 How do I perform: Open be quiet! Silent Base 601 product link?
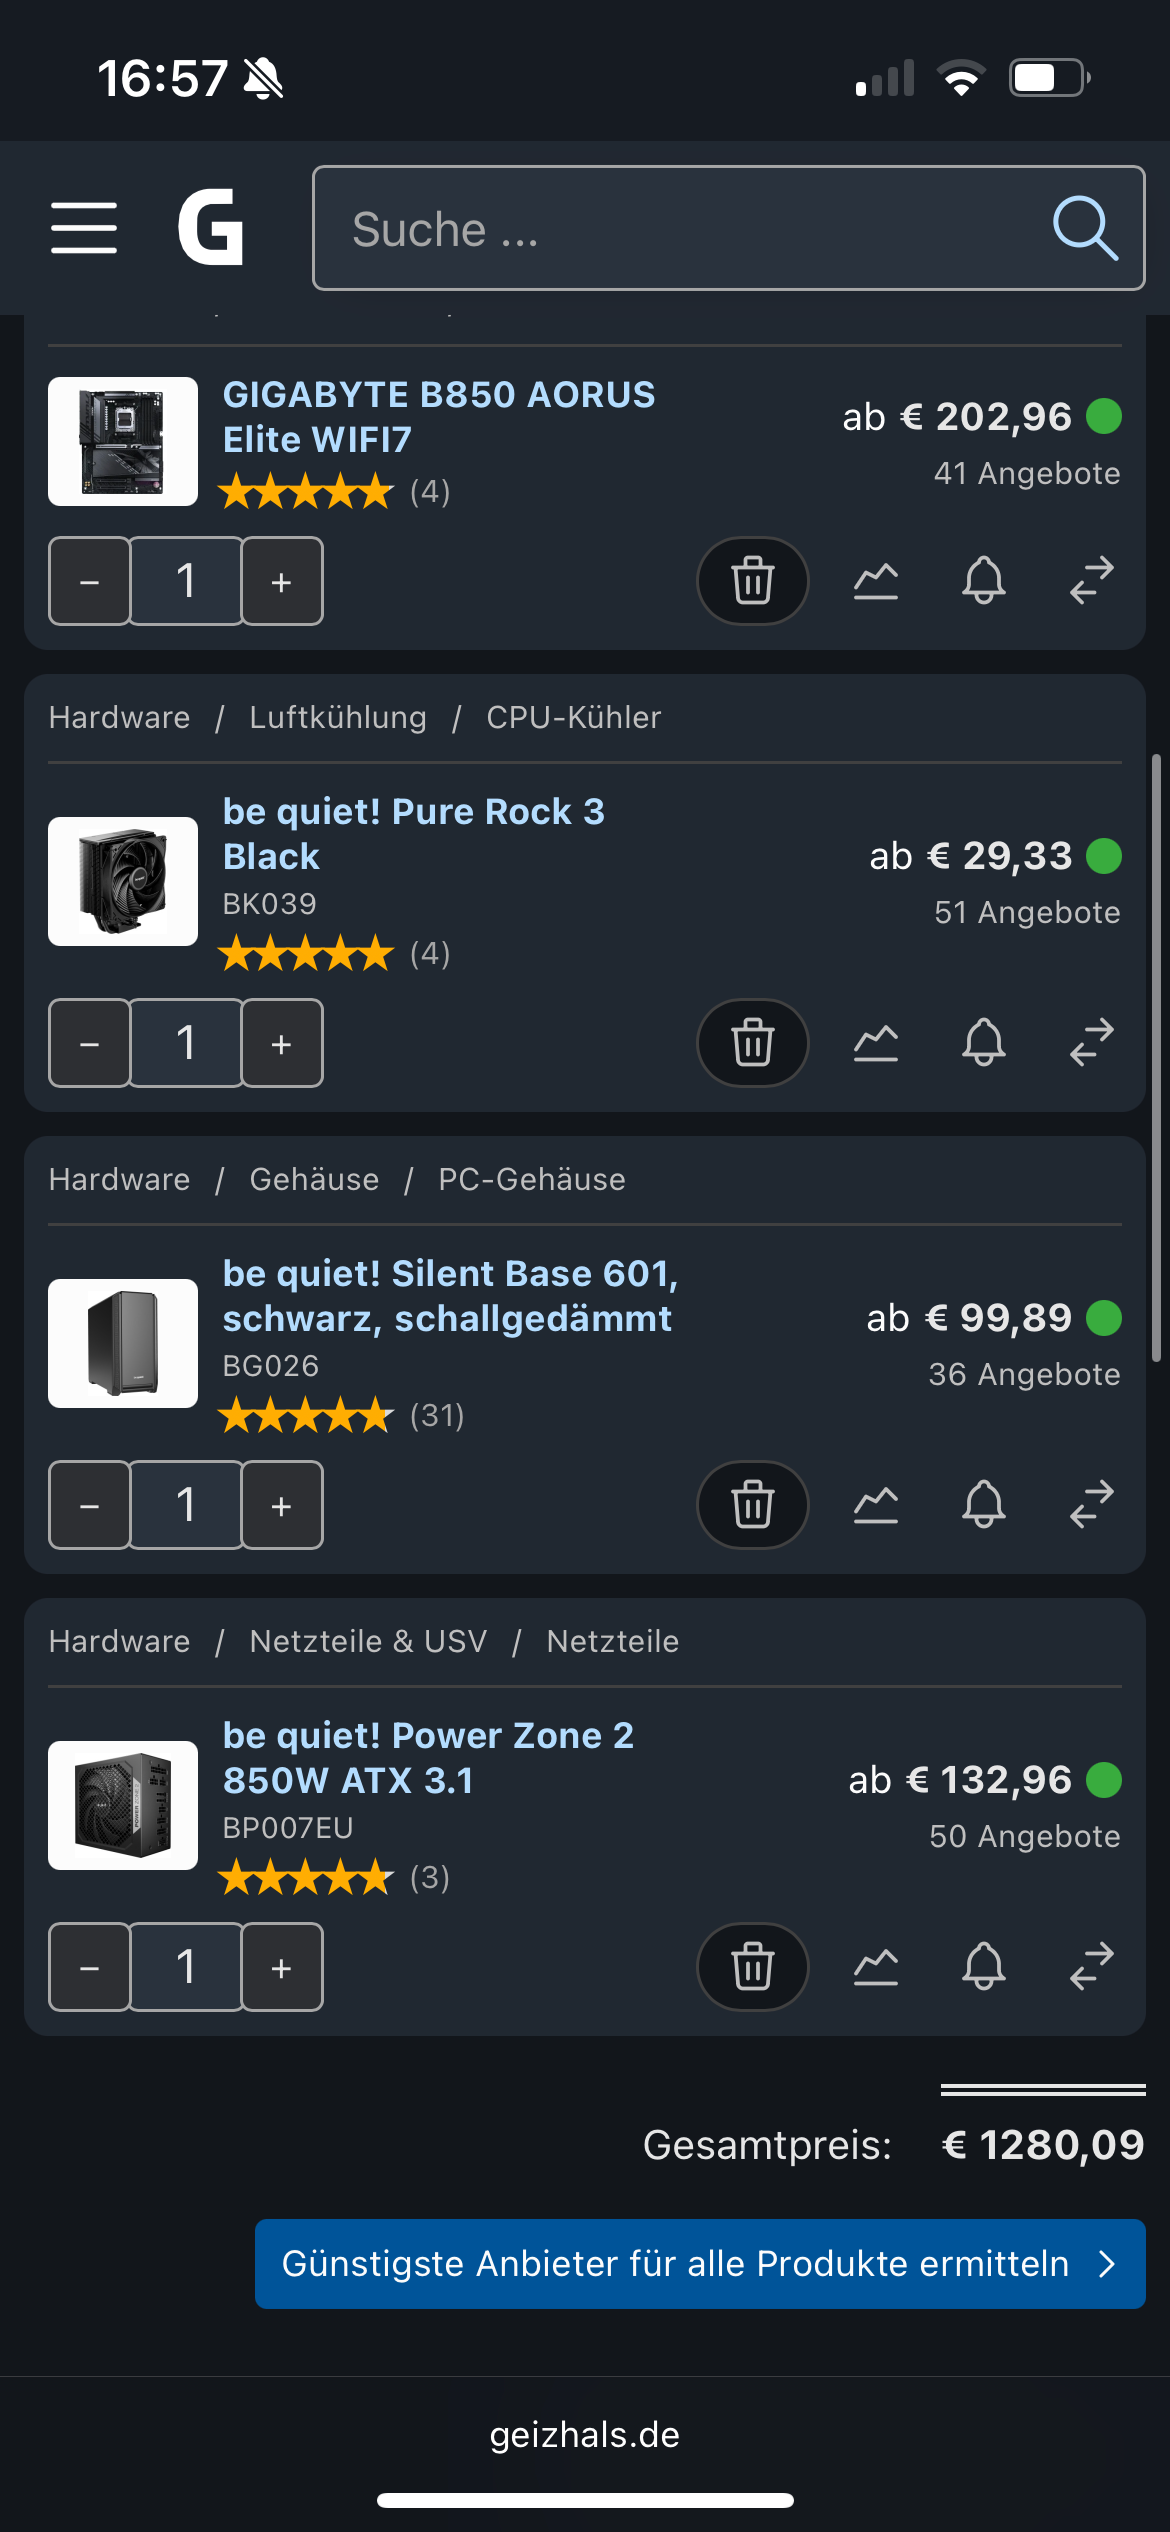pyautogui.click(x=450, y=1296)
